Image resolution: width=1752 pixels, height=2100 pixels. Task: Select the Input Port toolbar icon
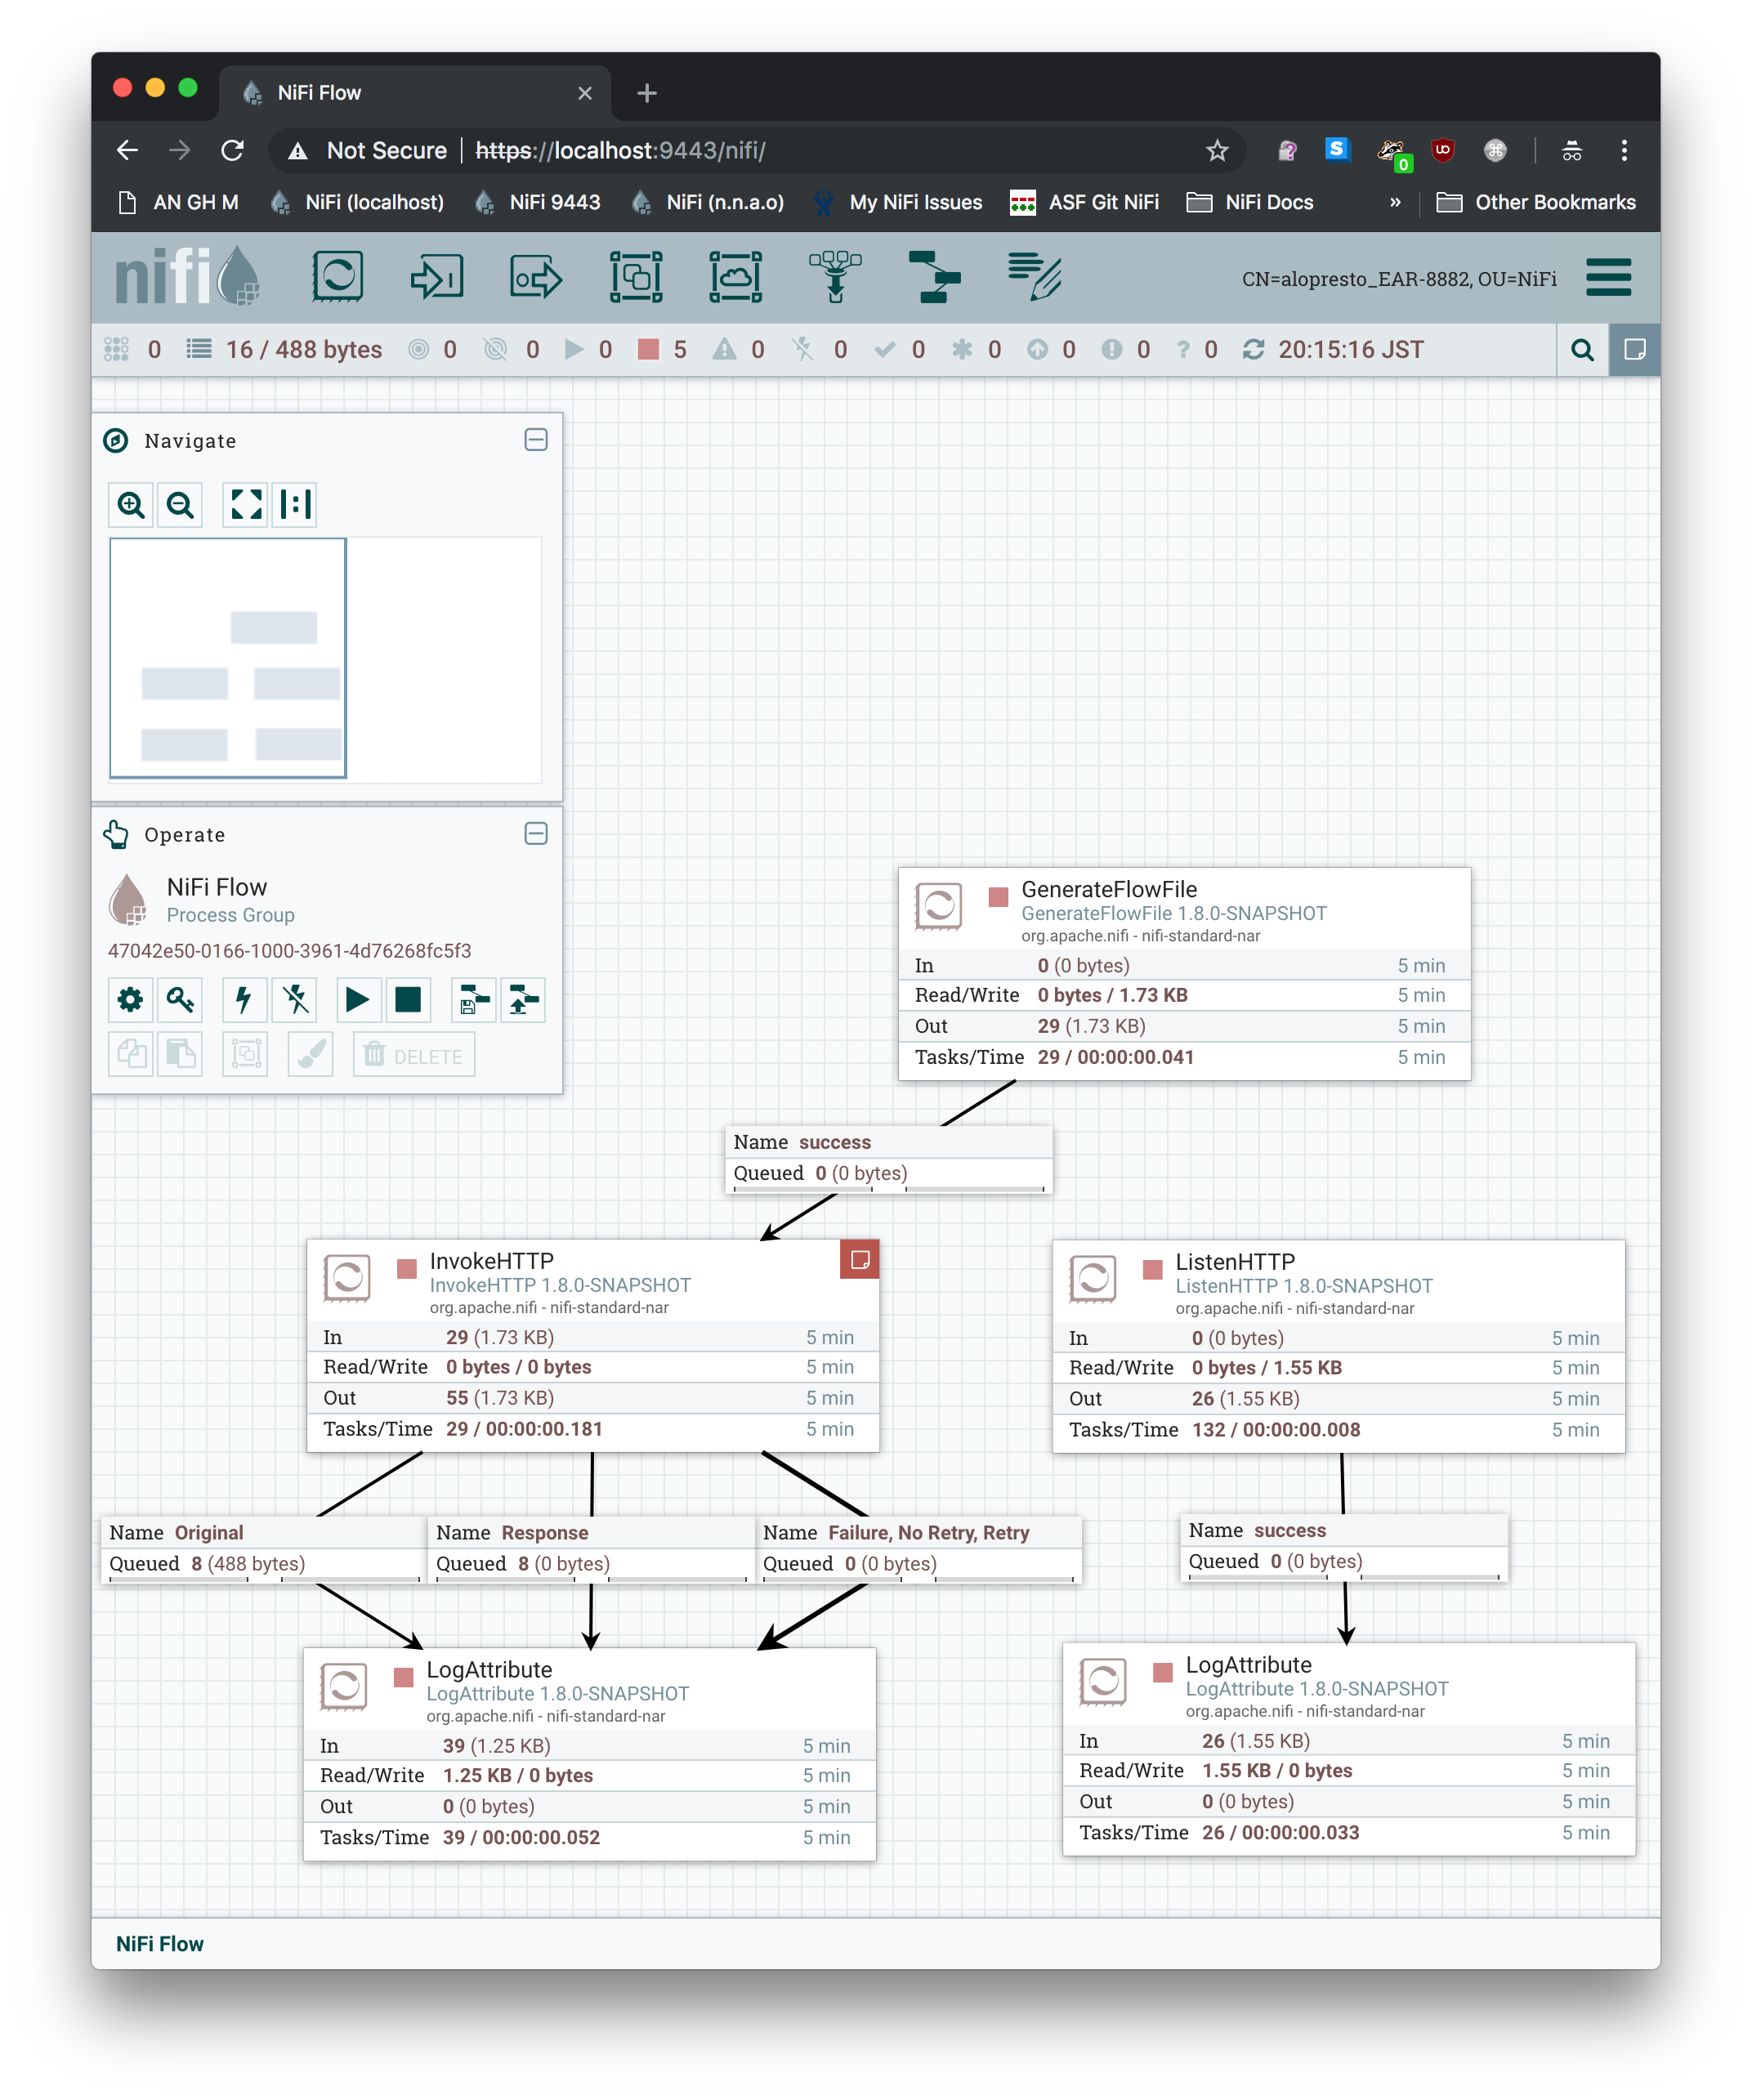tap(437, 277)
